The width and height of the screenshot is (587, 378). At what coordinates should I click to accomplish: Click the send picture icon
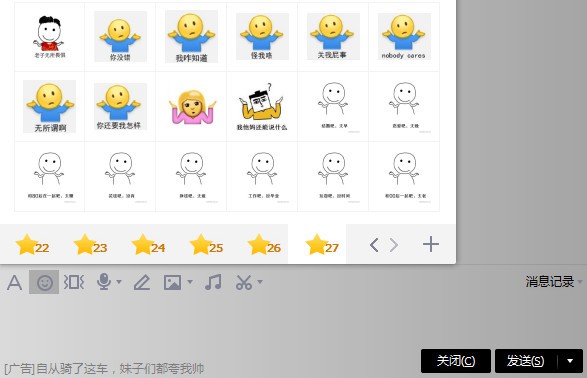(x=172, y=282)
